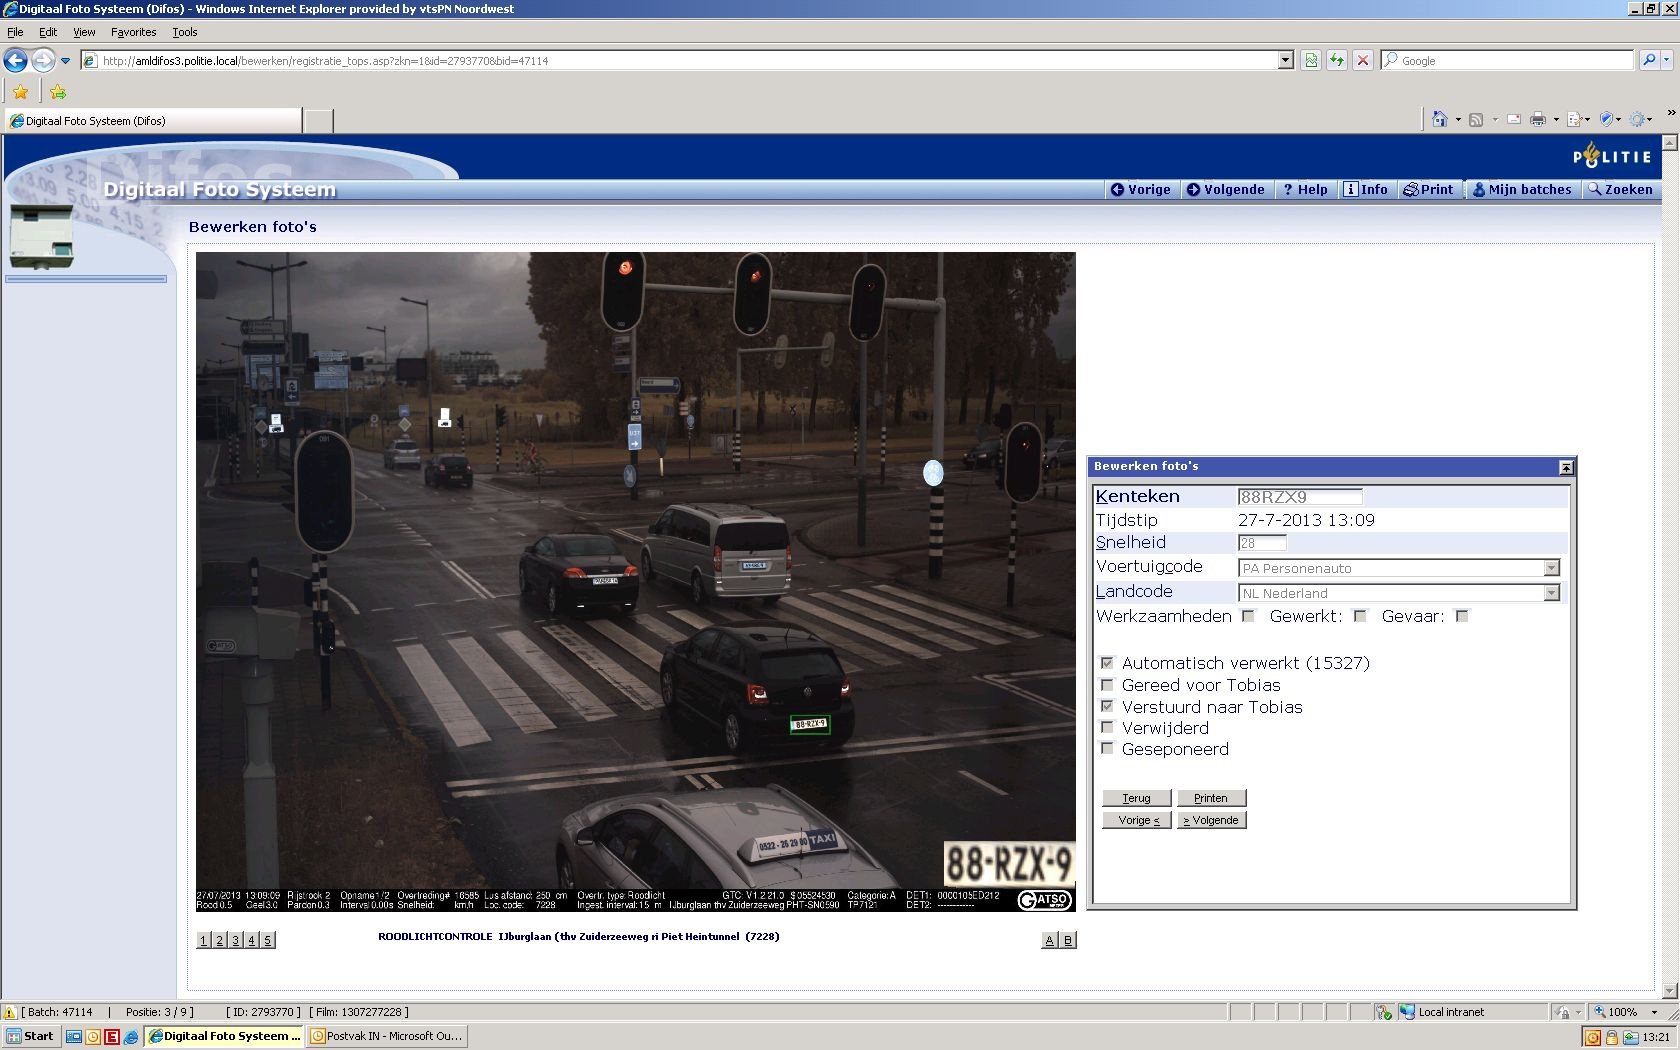Open the Safety shield menu icon
The image size is (1680, 1050).
click(1606, 119)
